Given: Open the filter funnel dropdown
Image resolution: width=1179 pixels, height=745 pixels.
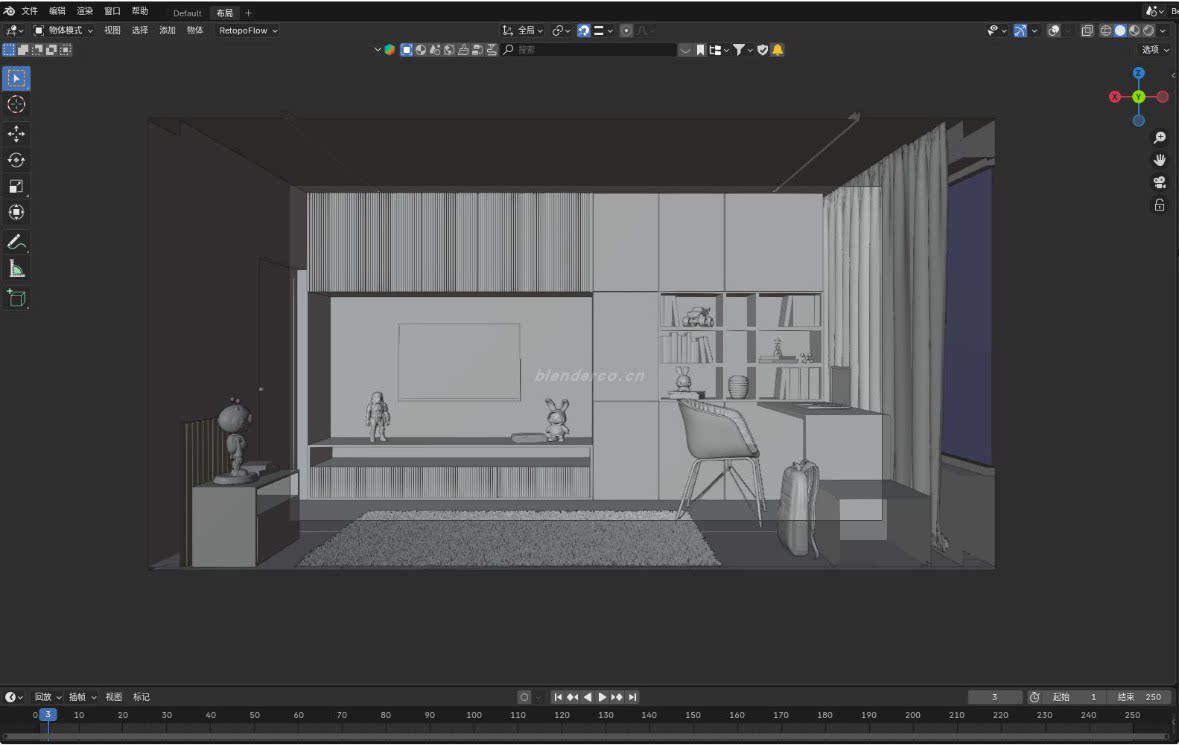Looking at the screenshot, I should tap(742, 50).
